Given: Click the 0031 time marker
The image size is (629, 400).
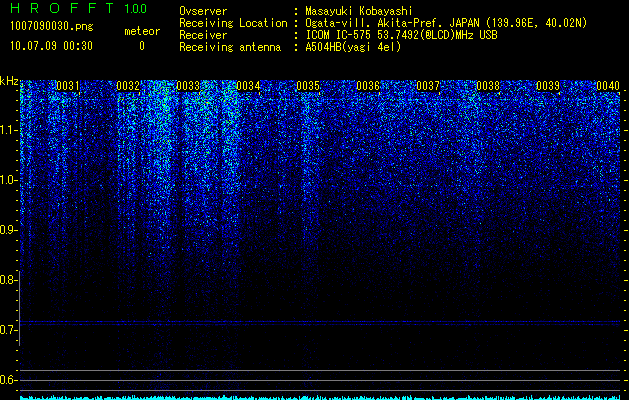Looking at the screenshot, I should click(x=68, y=86).
